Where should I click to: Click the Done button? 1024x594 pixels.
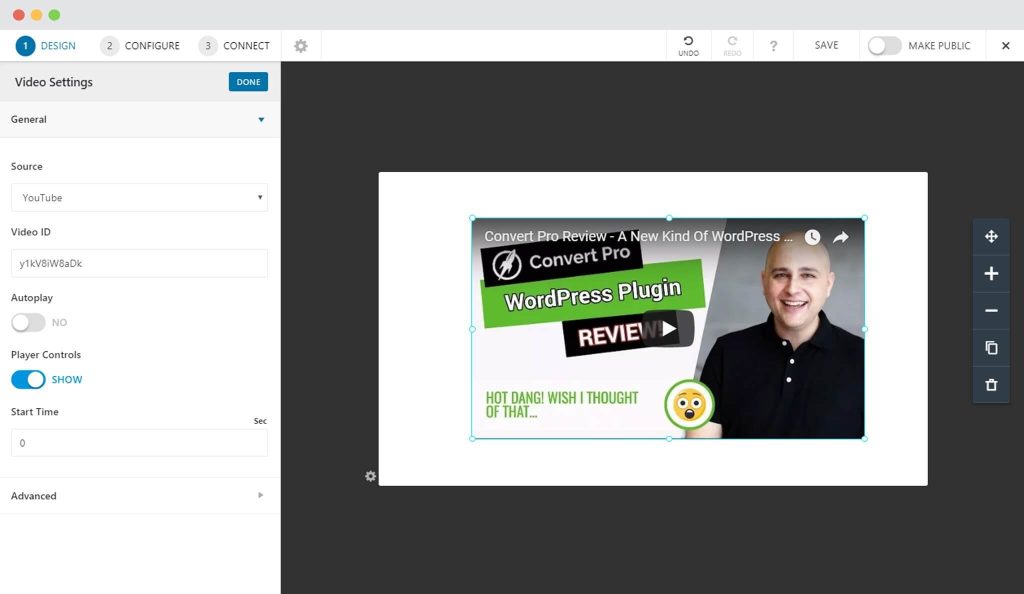point(248,82)
